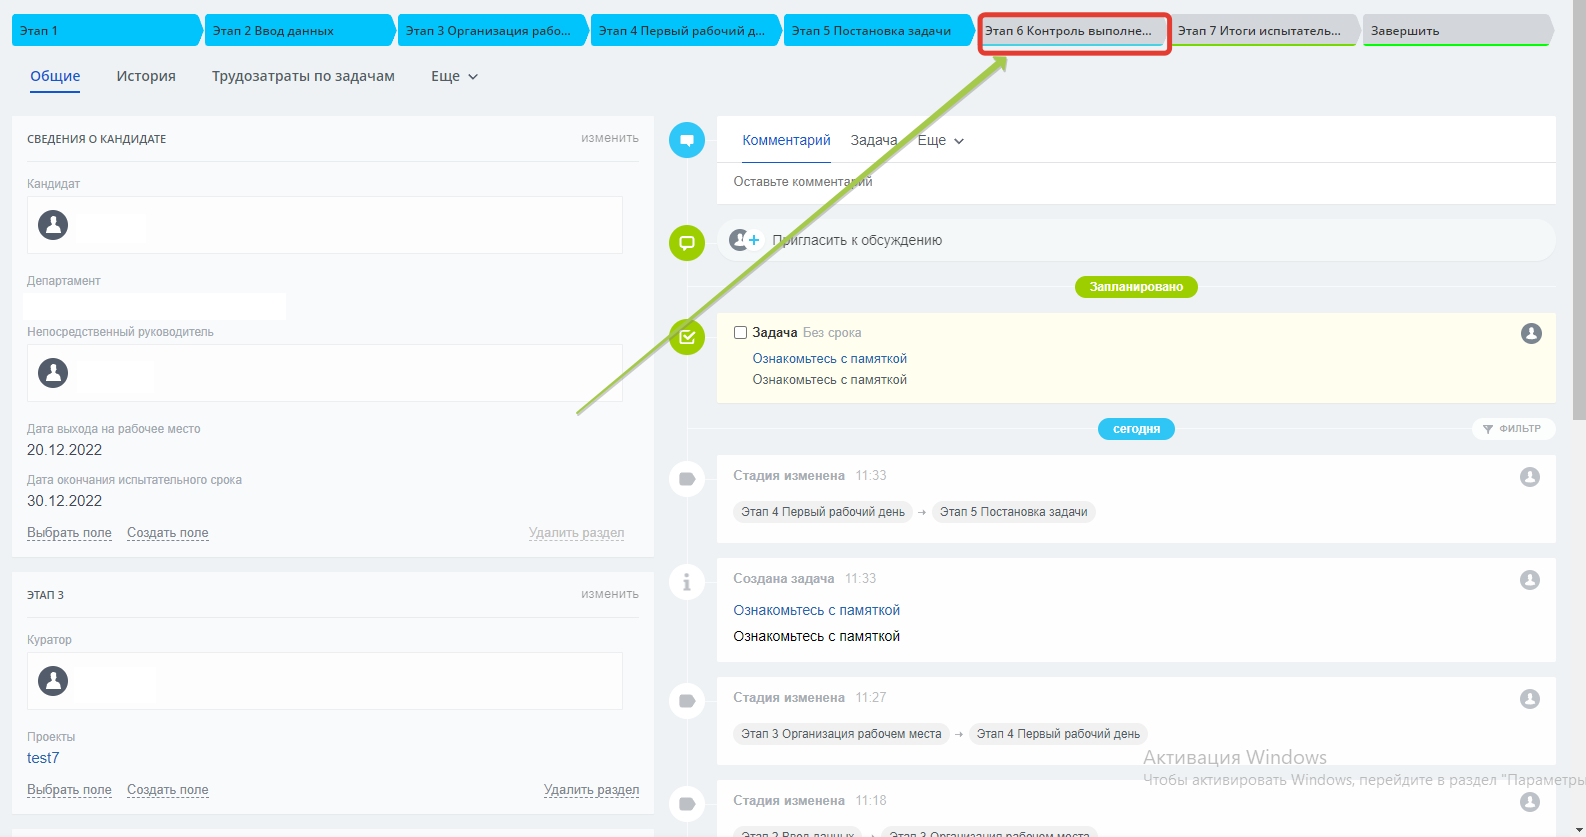Select stage Этап 3 Организация рабо...
The height and width of the screenshot is (837, 1586).
(493, 31)
